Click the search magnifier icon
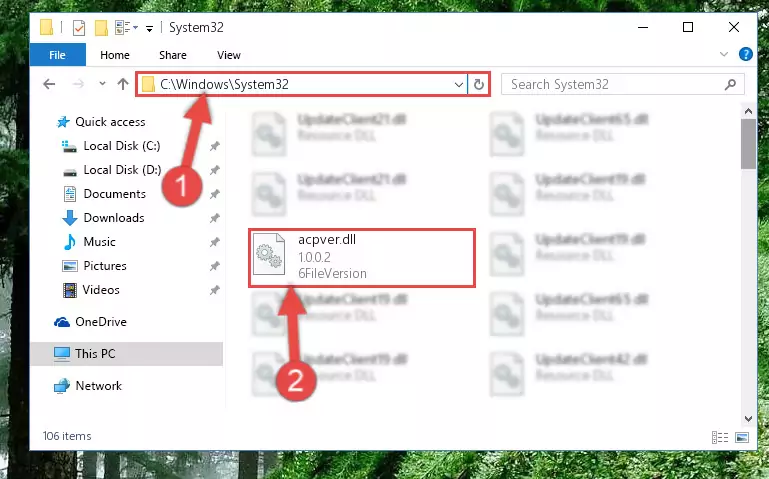 730,84
